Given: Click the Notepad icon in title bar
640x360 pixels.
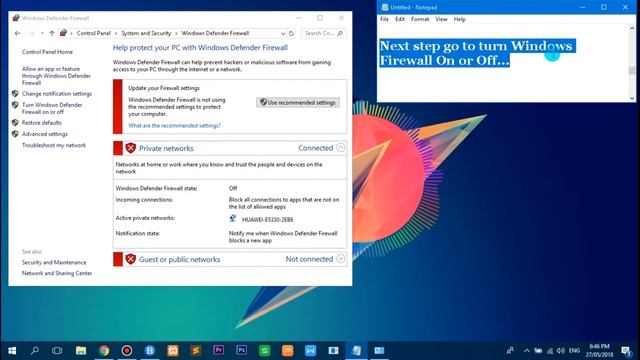Looking at the screenshot, I should pos(384,7).
